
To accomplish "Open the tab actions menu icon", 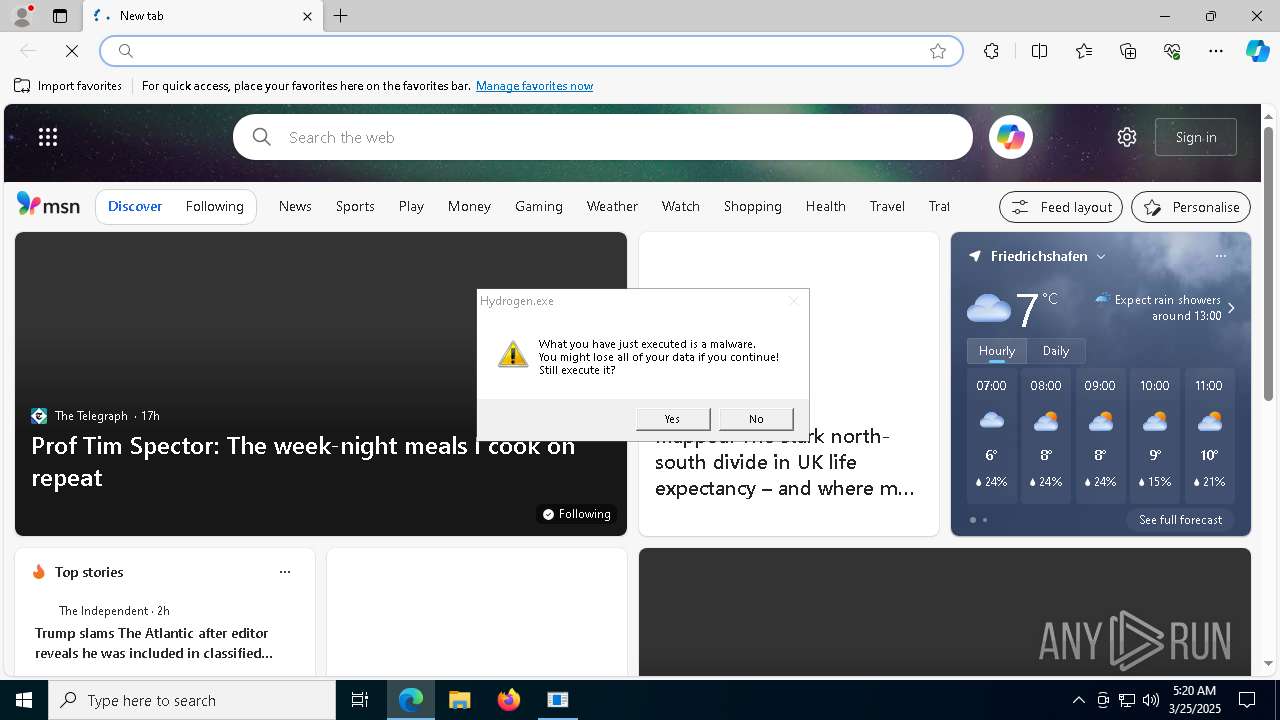I will (x=60, y=16).
